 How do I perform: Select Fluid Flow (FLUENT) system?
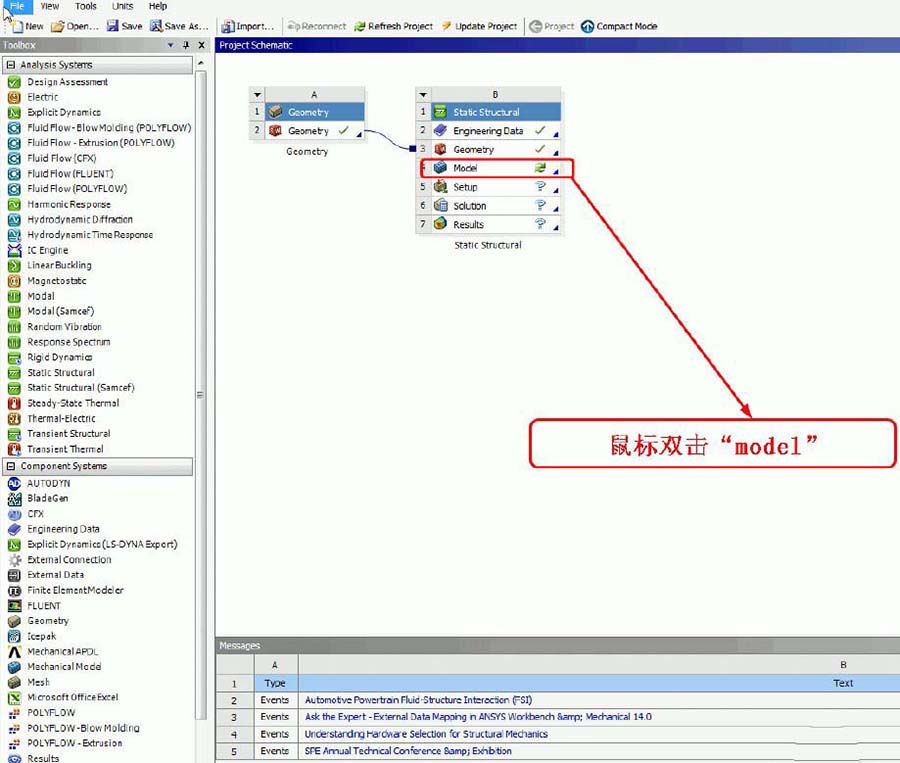pyautogui.click(x=70, y=173)
